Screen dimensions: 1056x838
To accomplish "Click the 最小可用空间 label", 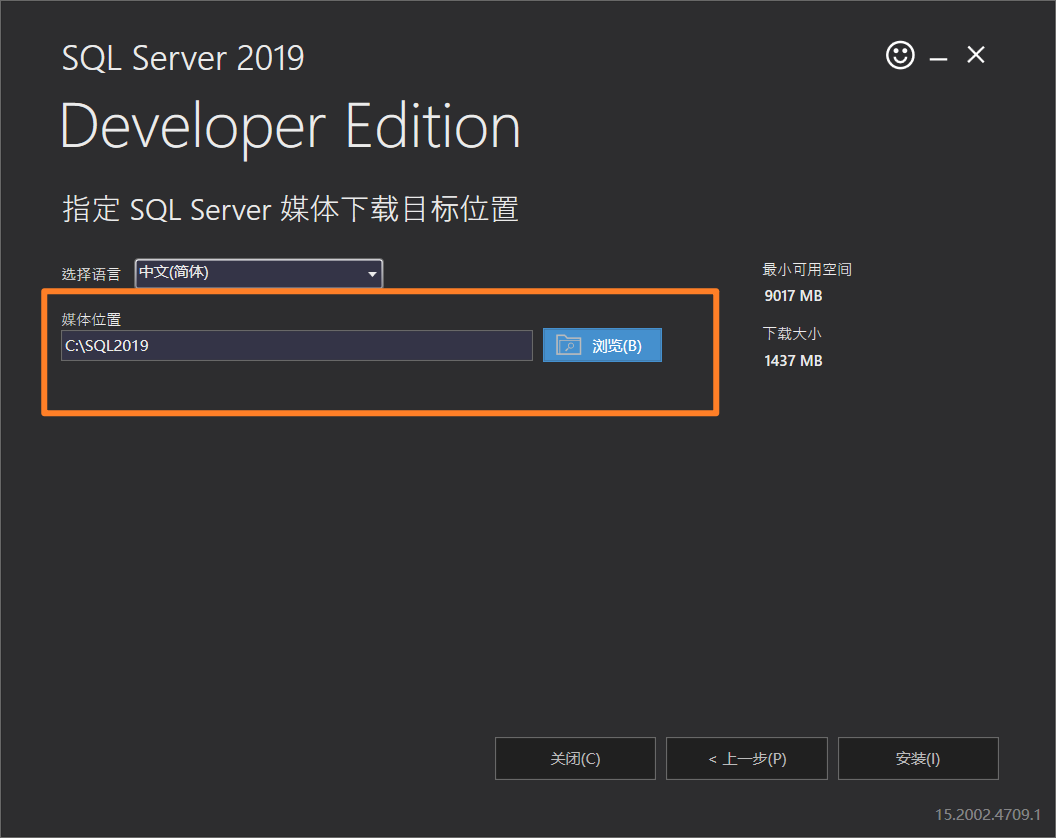I will click(807, 269).
